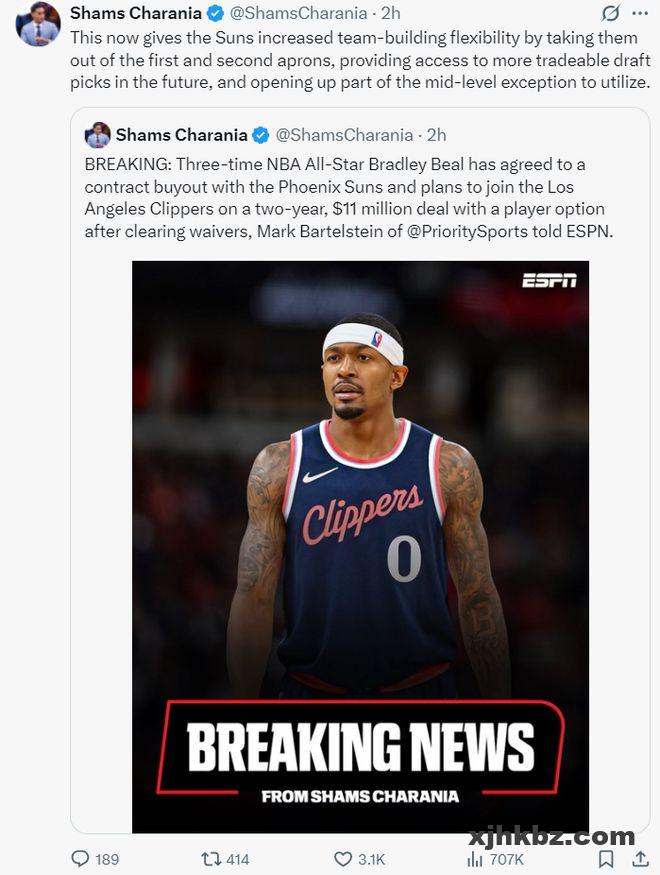Share the tweet using the upload icon
The width and height of the screenshot is (660, 875).
coord(641,858)
